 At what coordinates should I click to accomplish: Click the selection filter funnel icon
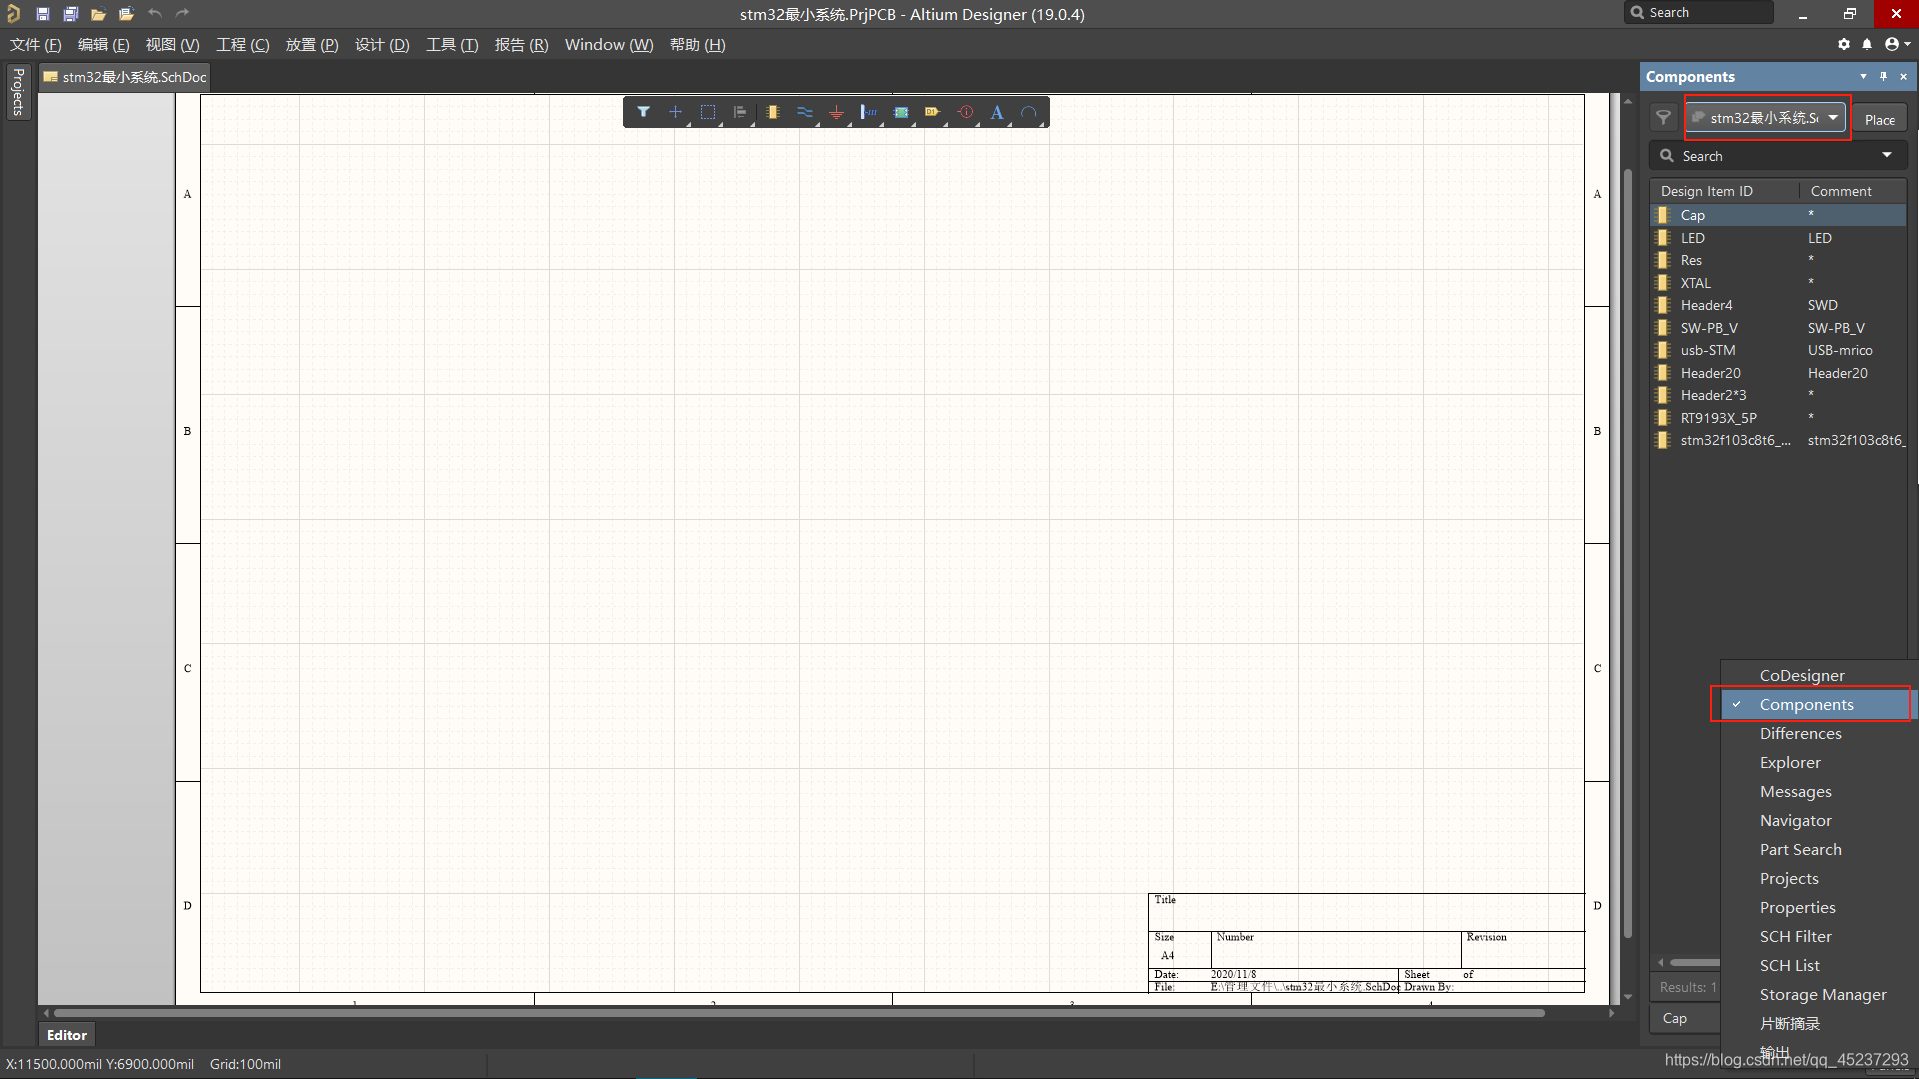click(643, 112)
